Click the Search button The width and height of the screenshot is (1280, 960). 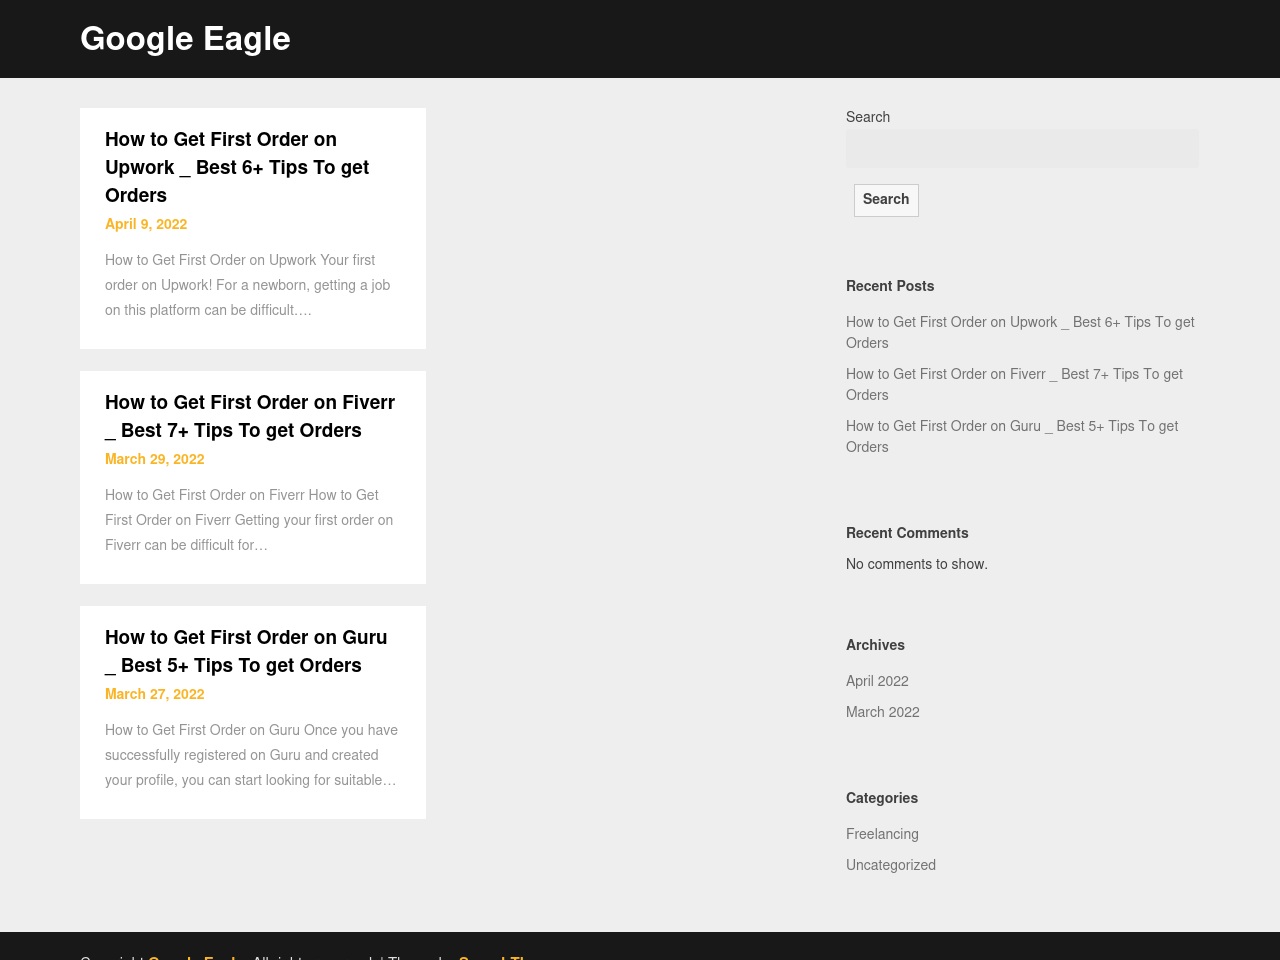coord(886,199)
